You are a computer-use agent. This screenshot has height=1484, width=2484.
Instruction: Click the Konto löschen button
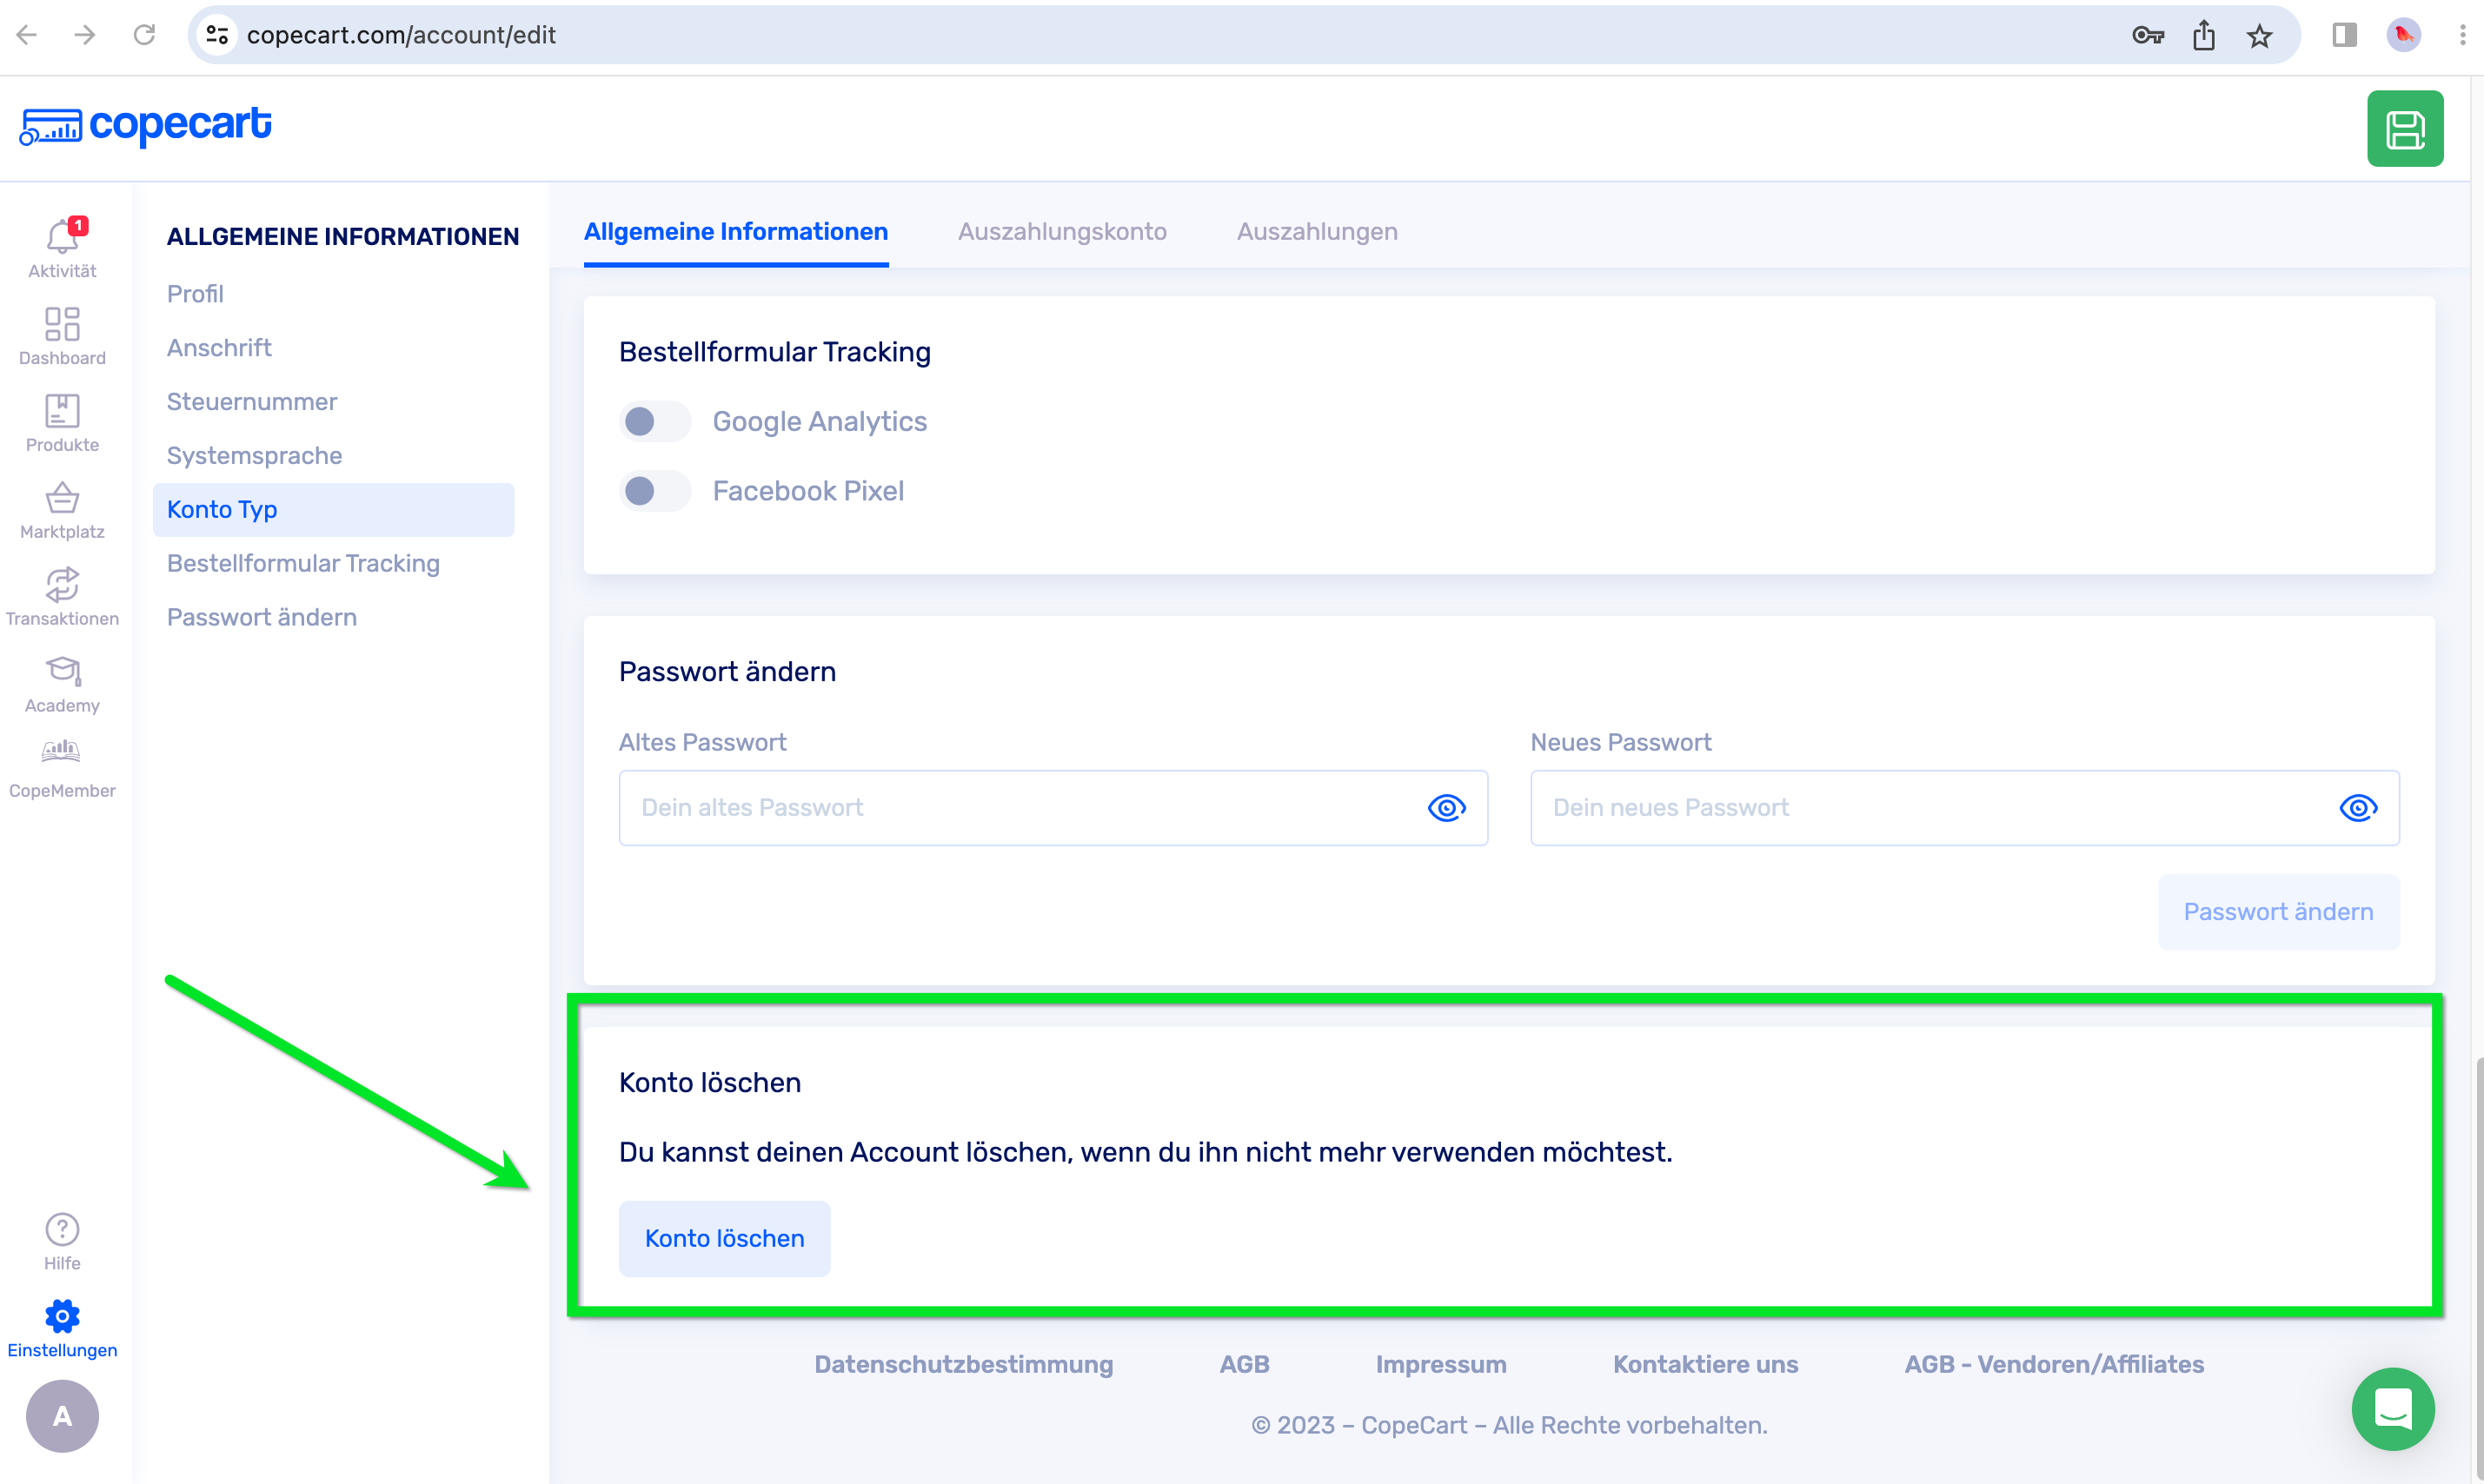coord(724,1238)
